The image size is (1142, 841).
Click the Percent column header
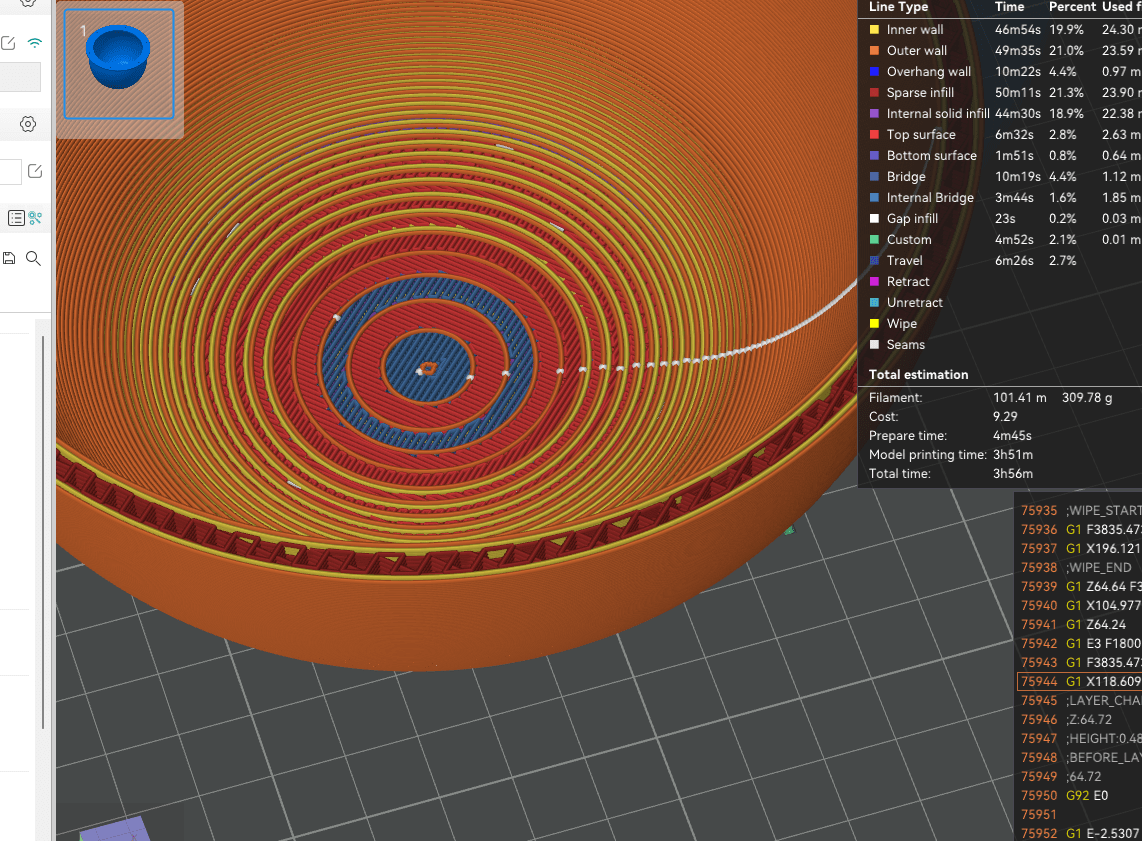click(x=1073, y=7)
